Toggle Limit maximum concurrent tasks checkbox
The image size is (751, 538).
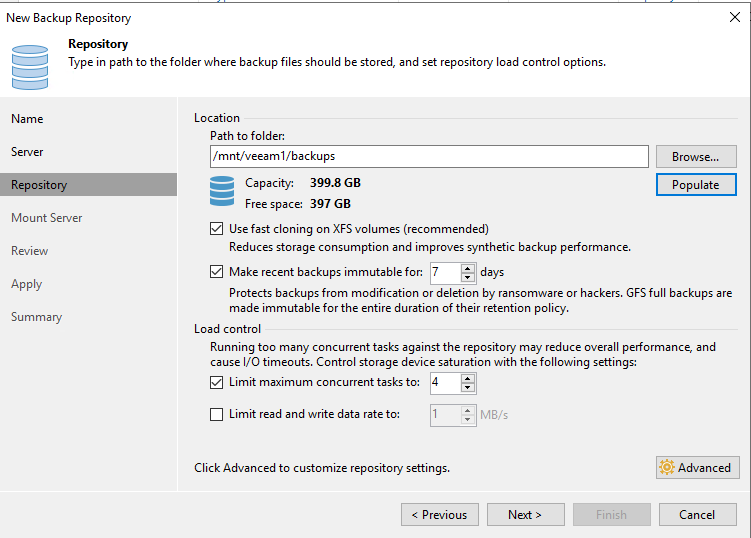217,382
